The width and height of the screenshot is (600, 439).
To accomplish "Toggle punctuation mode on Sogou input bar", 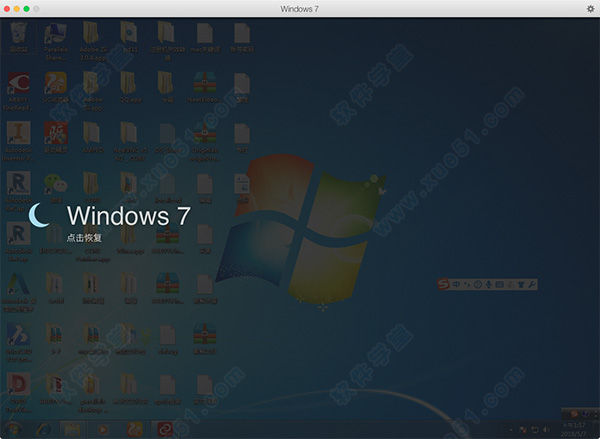I will [x=467, y=284].
